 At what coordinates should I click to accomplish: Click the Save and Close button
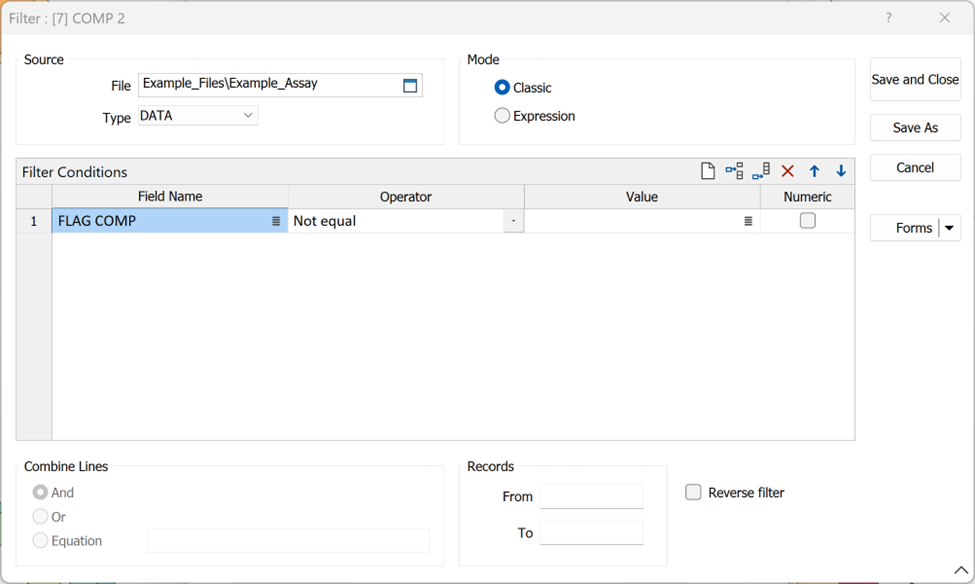pos(915,80)
